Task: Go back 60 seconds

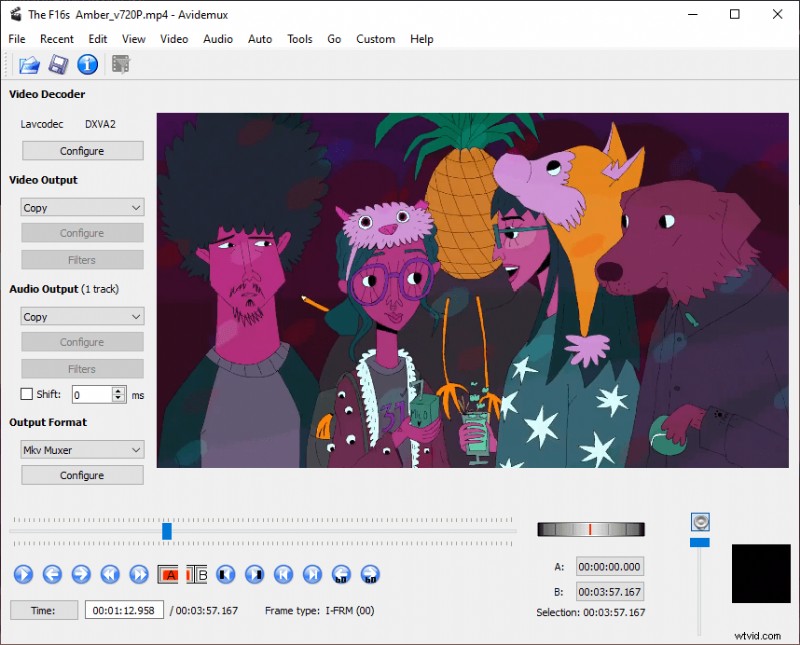Action: click(339, 574)
